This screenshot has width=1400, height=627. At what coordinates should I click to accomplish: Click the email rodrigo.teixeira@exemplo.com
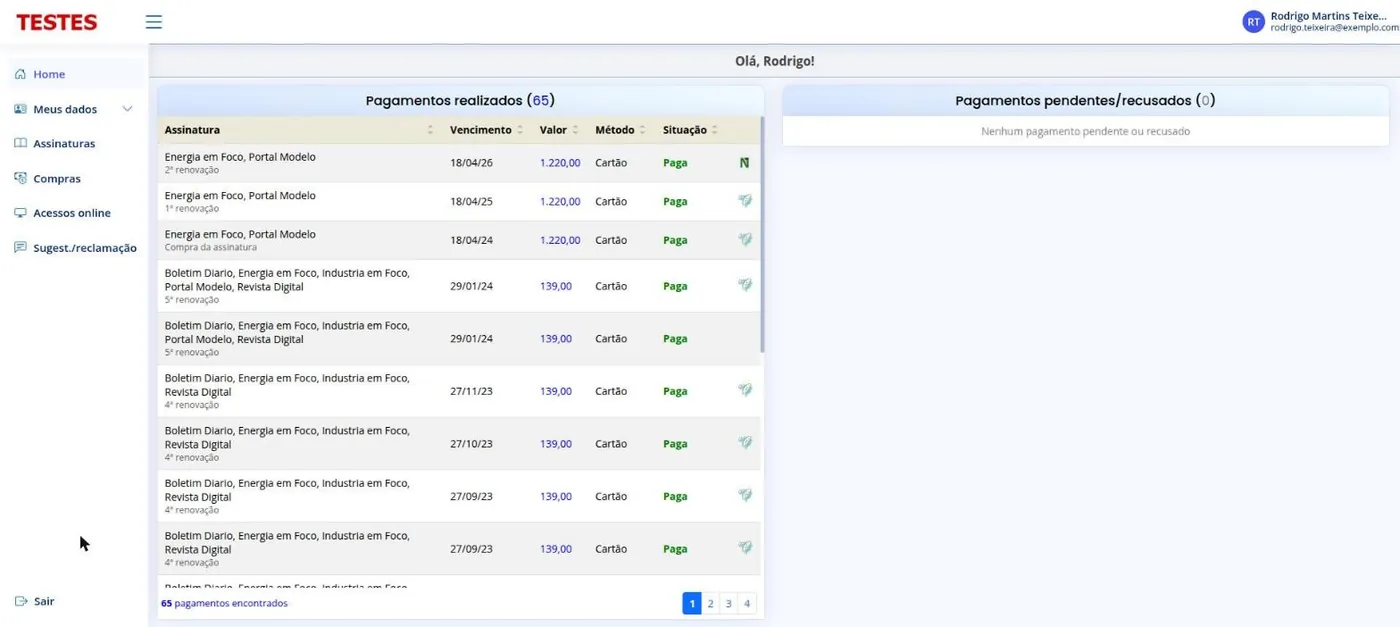coord(1334,29)
